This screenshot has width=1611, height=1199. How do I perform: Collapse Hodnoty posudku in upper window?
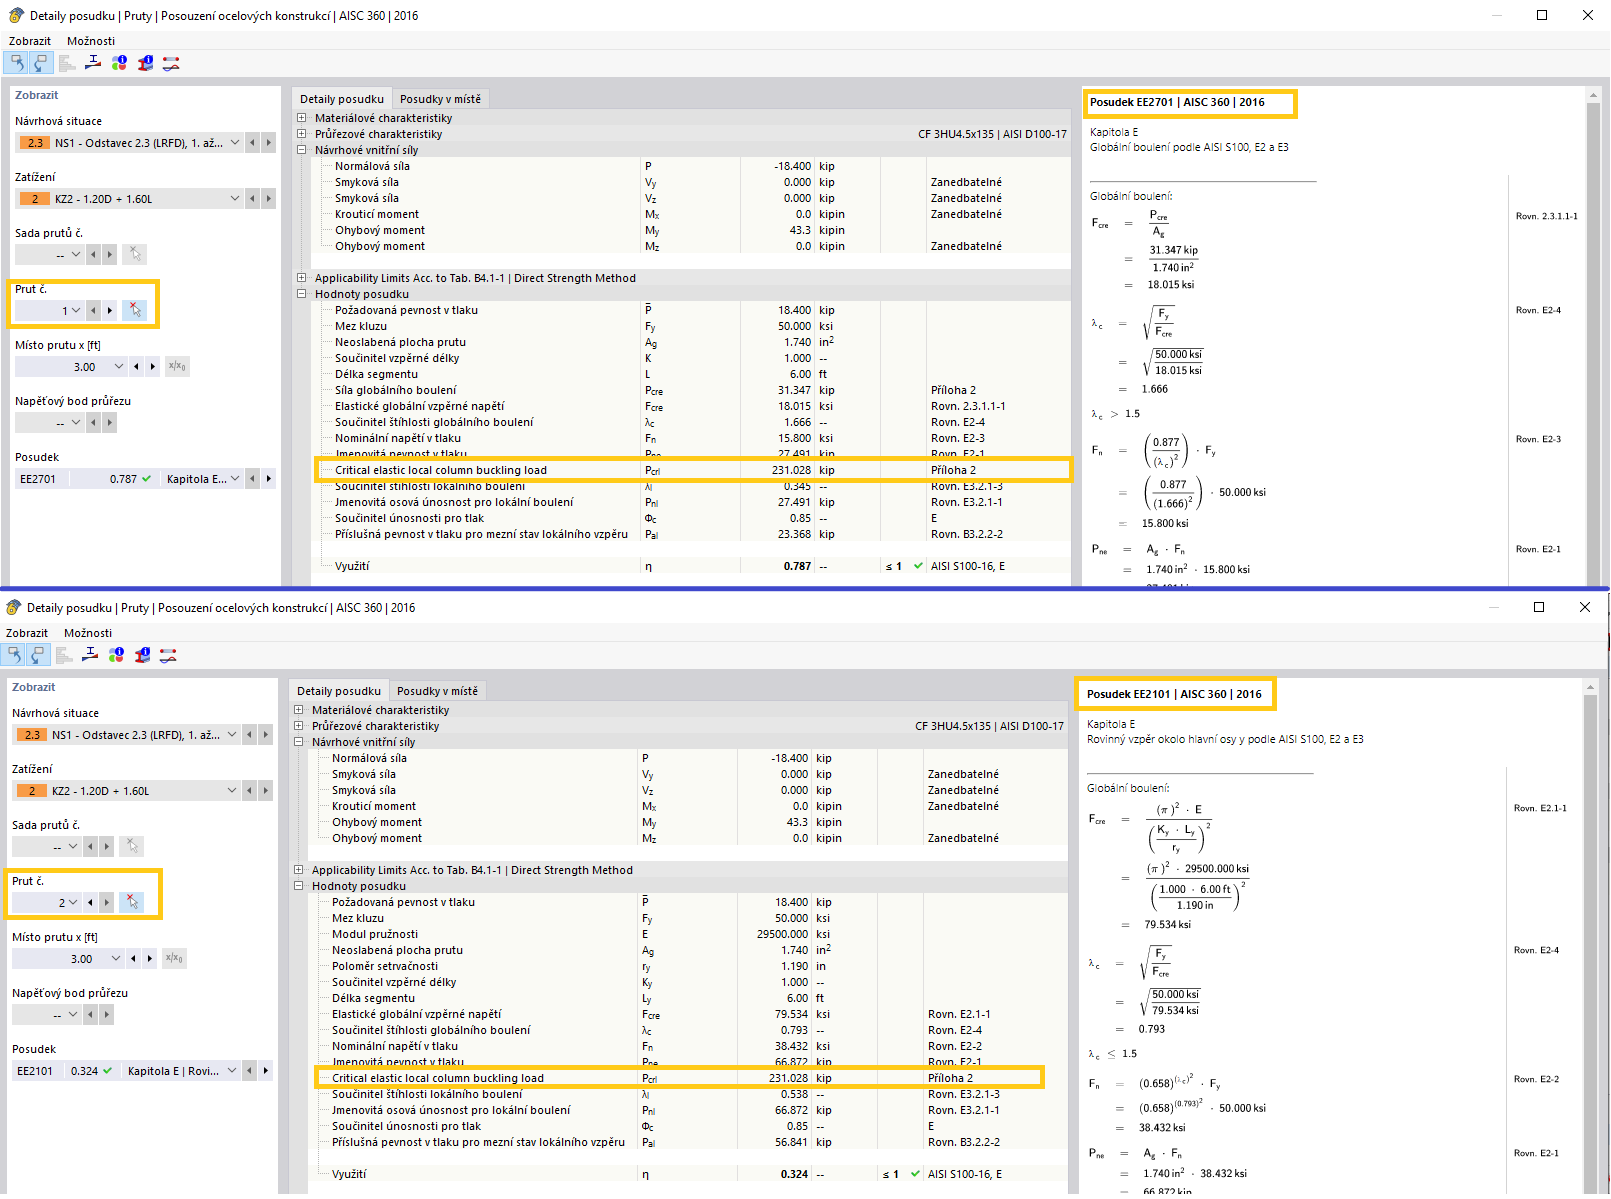[x=302, y=294]
